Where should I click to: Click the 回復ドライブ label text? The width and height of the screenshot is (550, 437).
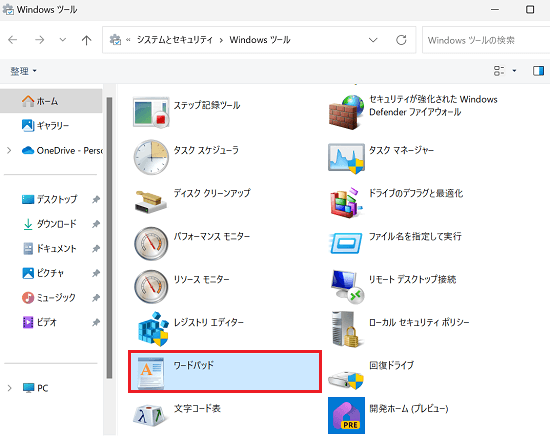(x=391, y=365)
